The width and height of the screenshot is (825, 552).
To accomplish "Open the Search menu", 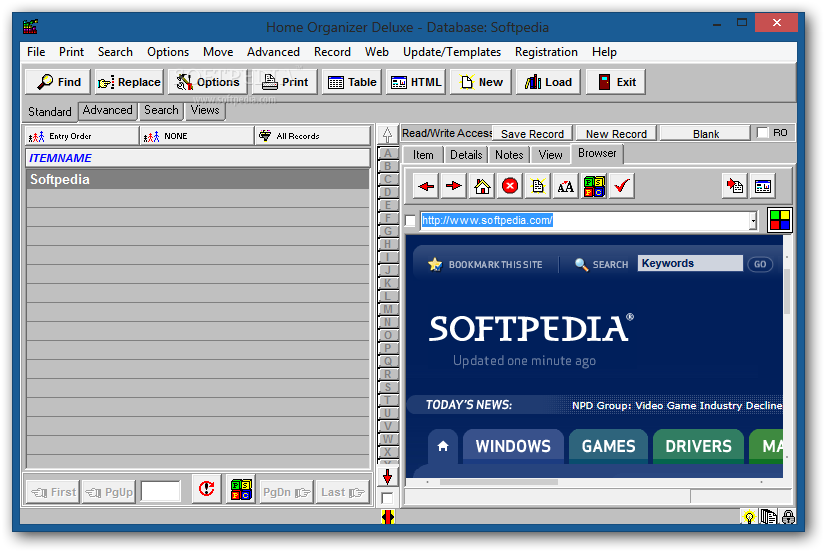I will click(x=115, y=52).
